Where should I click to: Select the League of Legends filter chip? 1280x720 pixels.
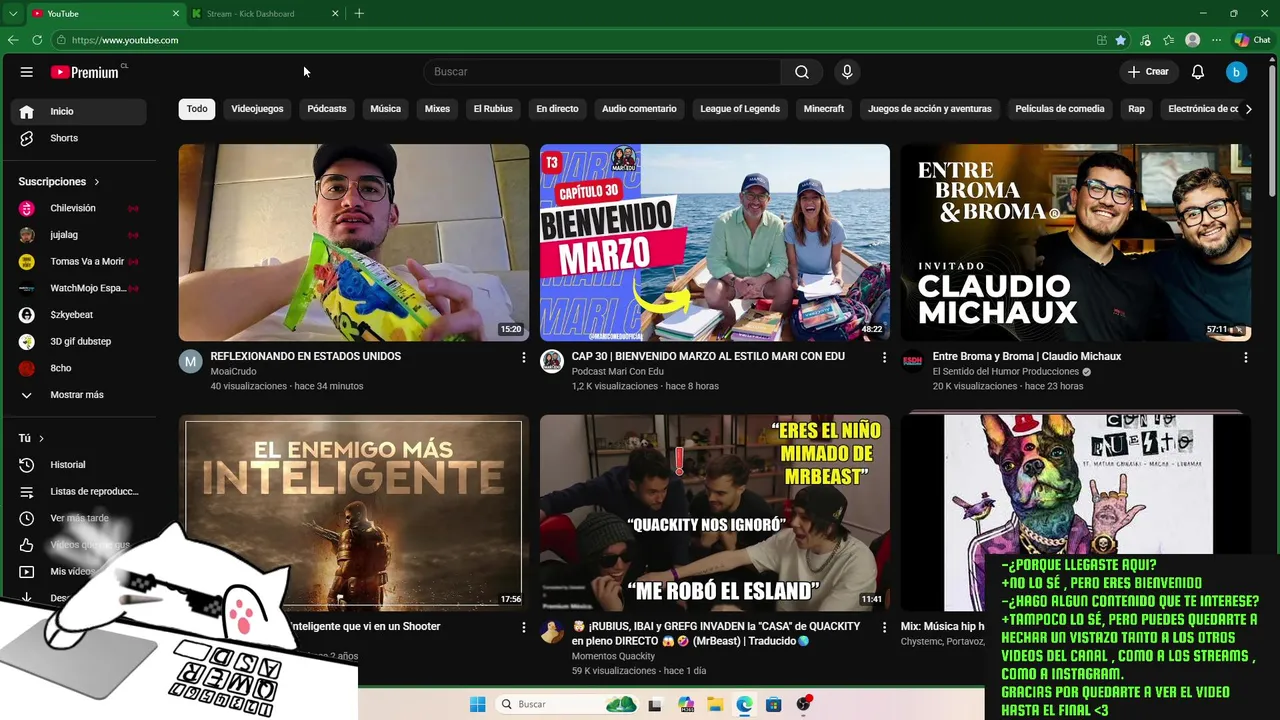click(740, 109)
